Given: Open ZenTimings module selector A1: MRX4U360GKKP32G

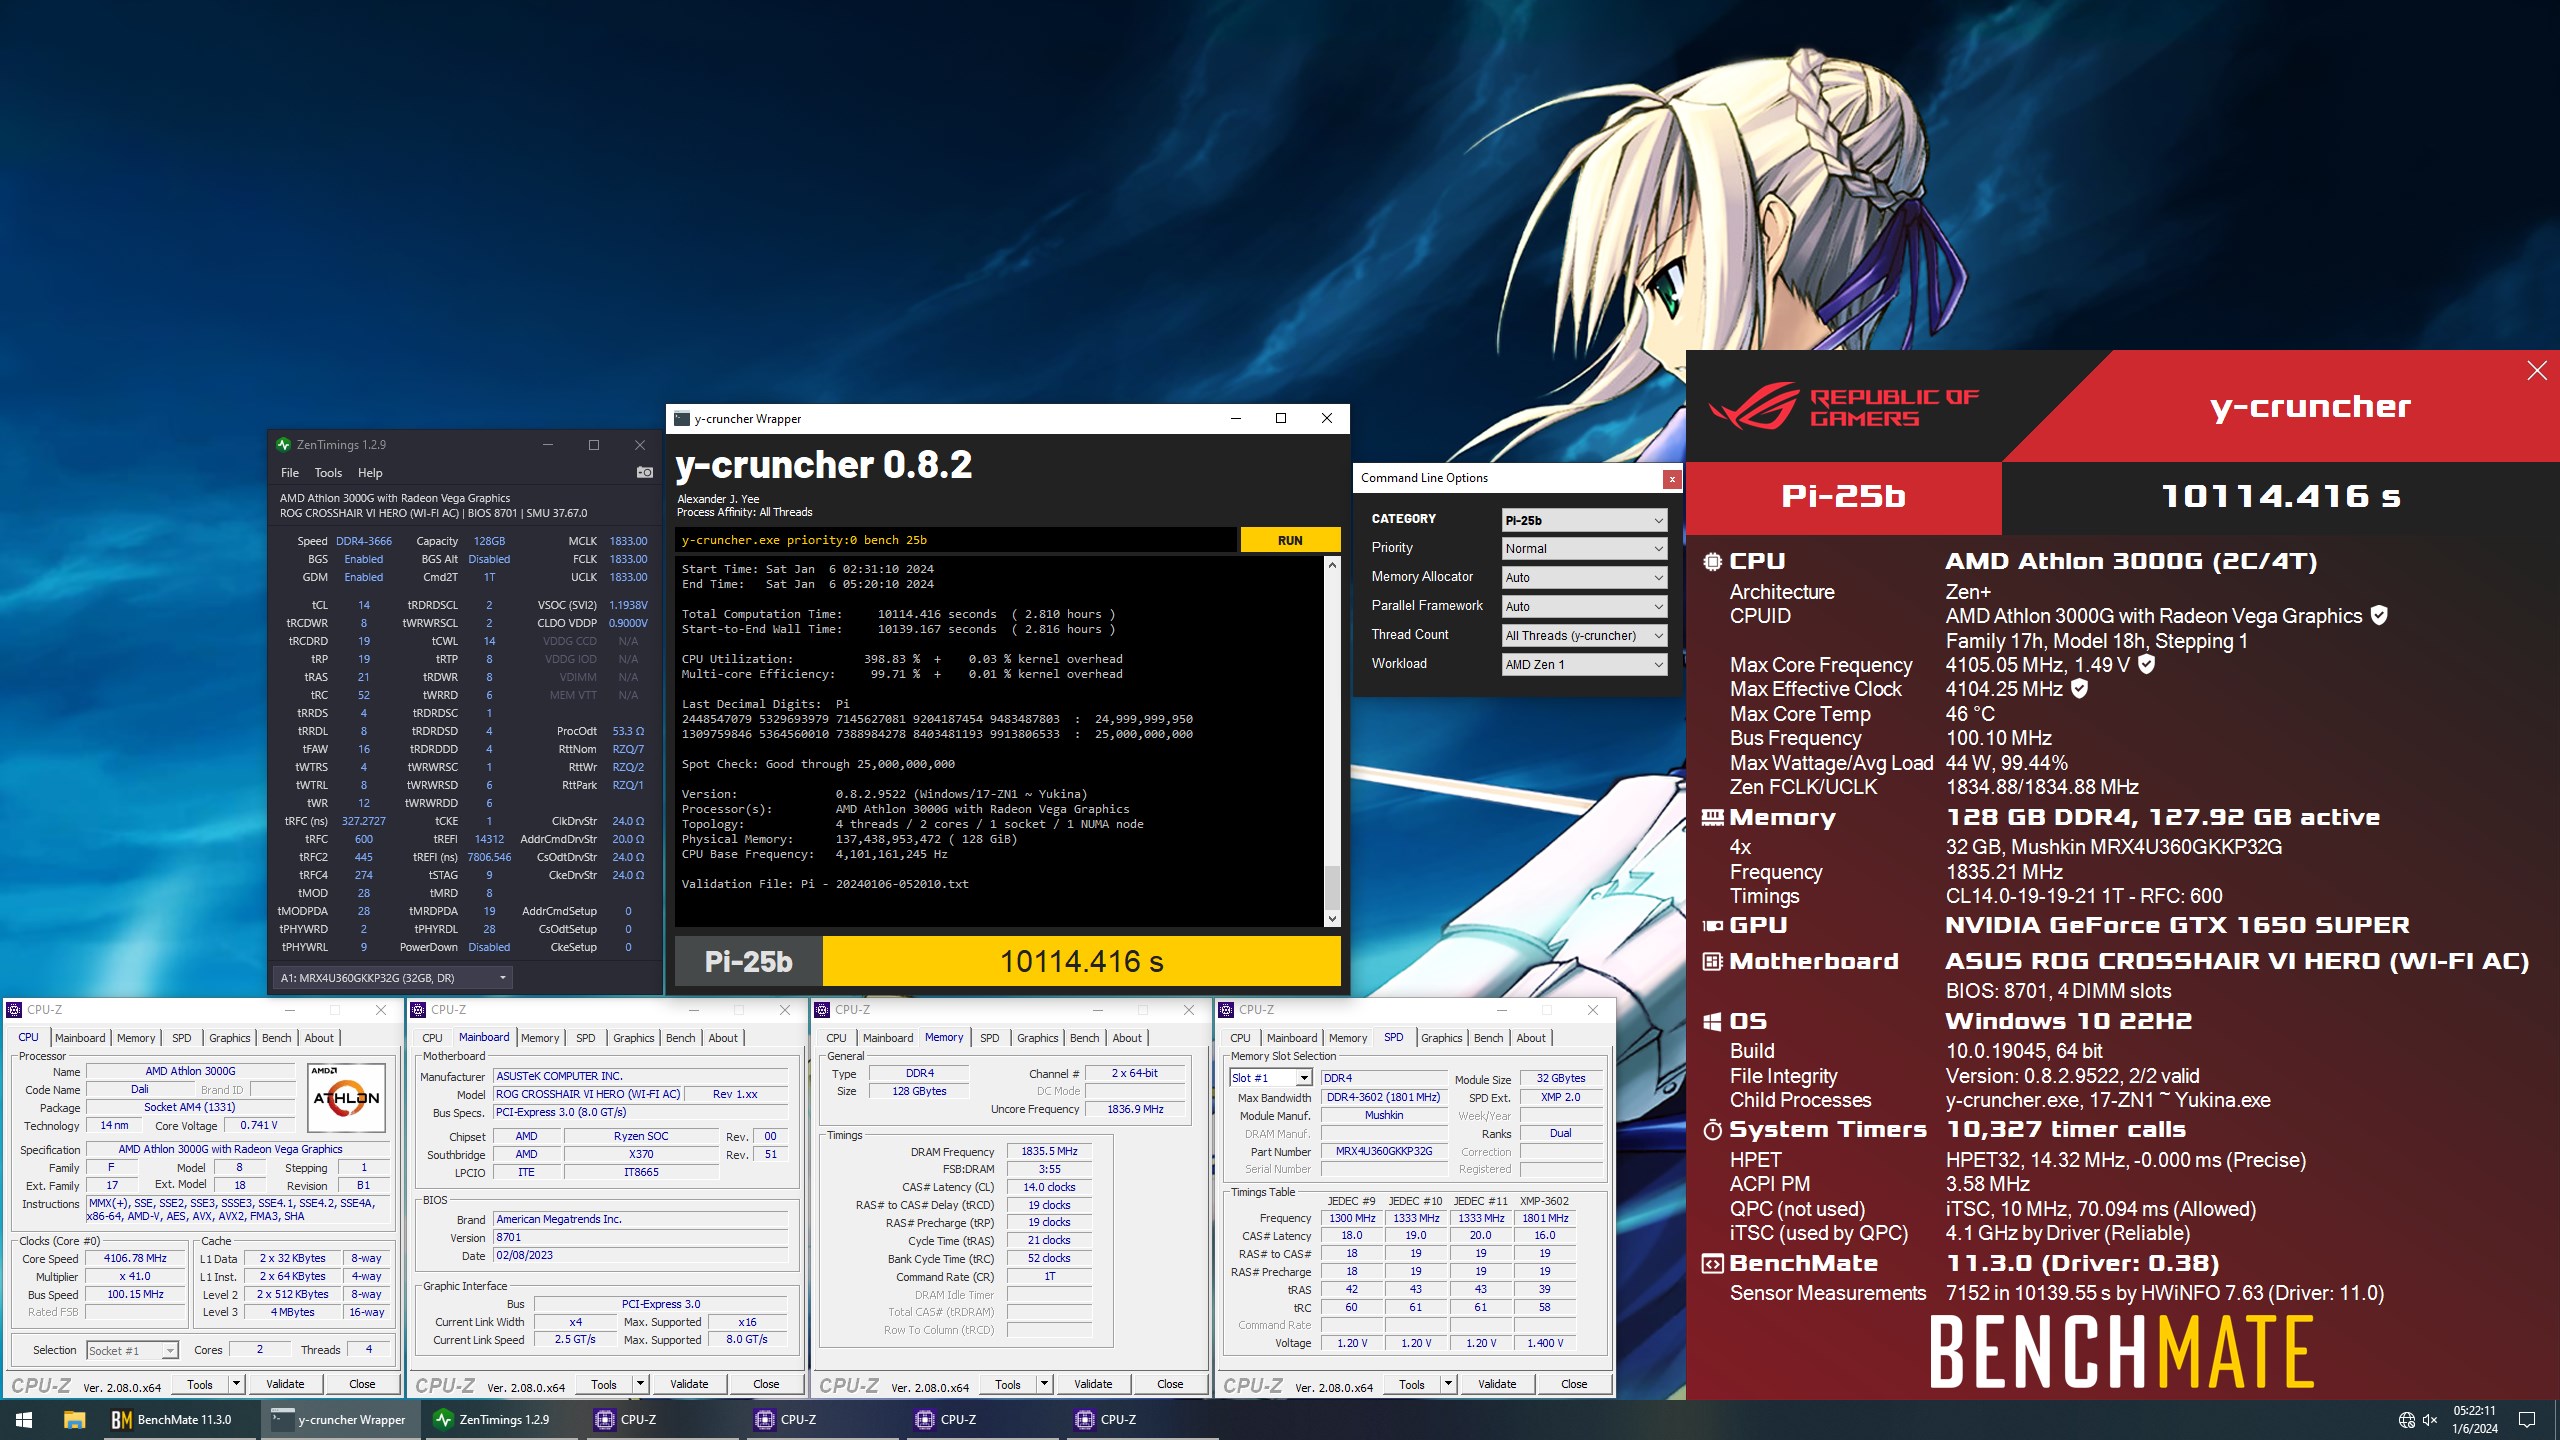Looking at the screenshot, I should (x=393, y=977).
